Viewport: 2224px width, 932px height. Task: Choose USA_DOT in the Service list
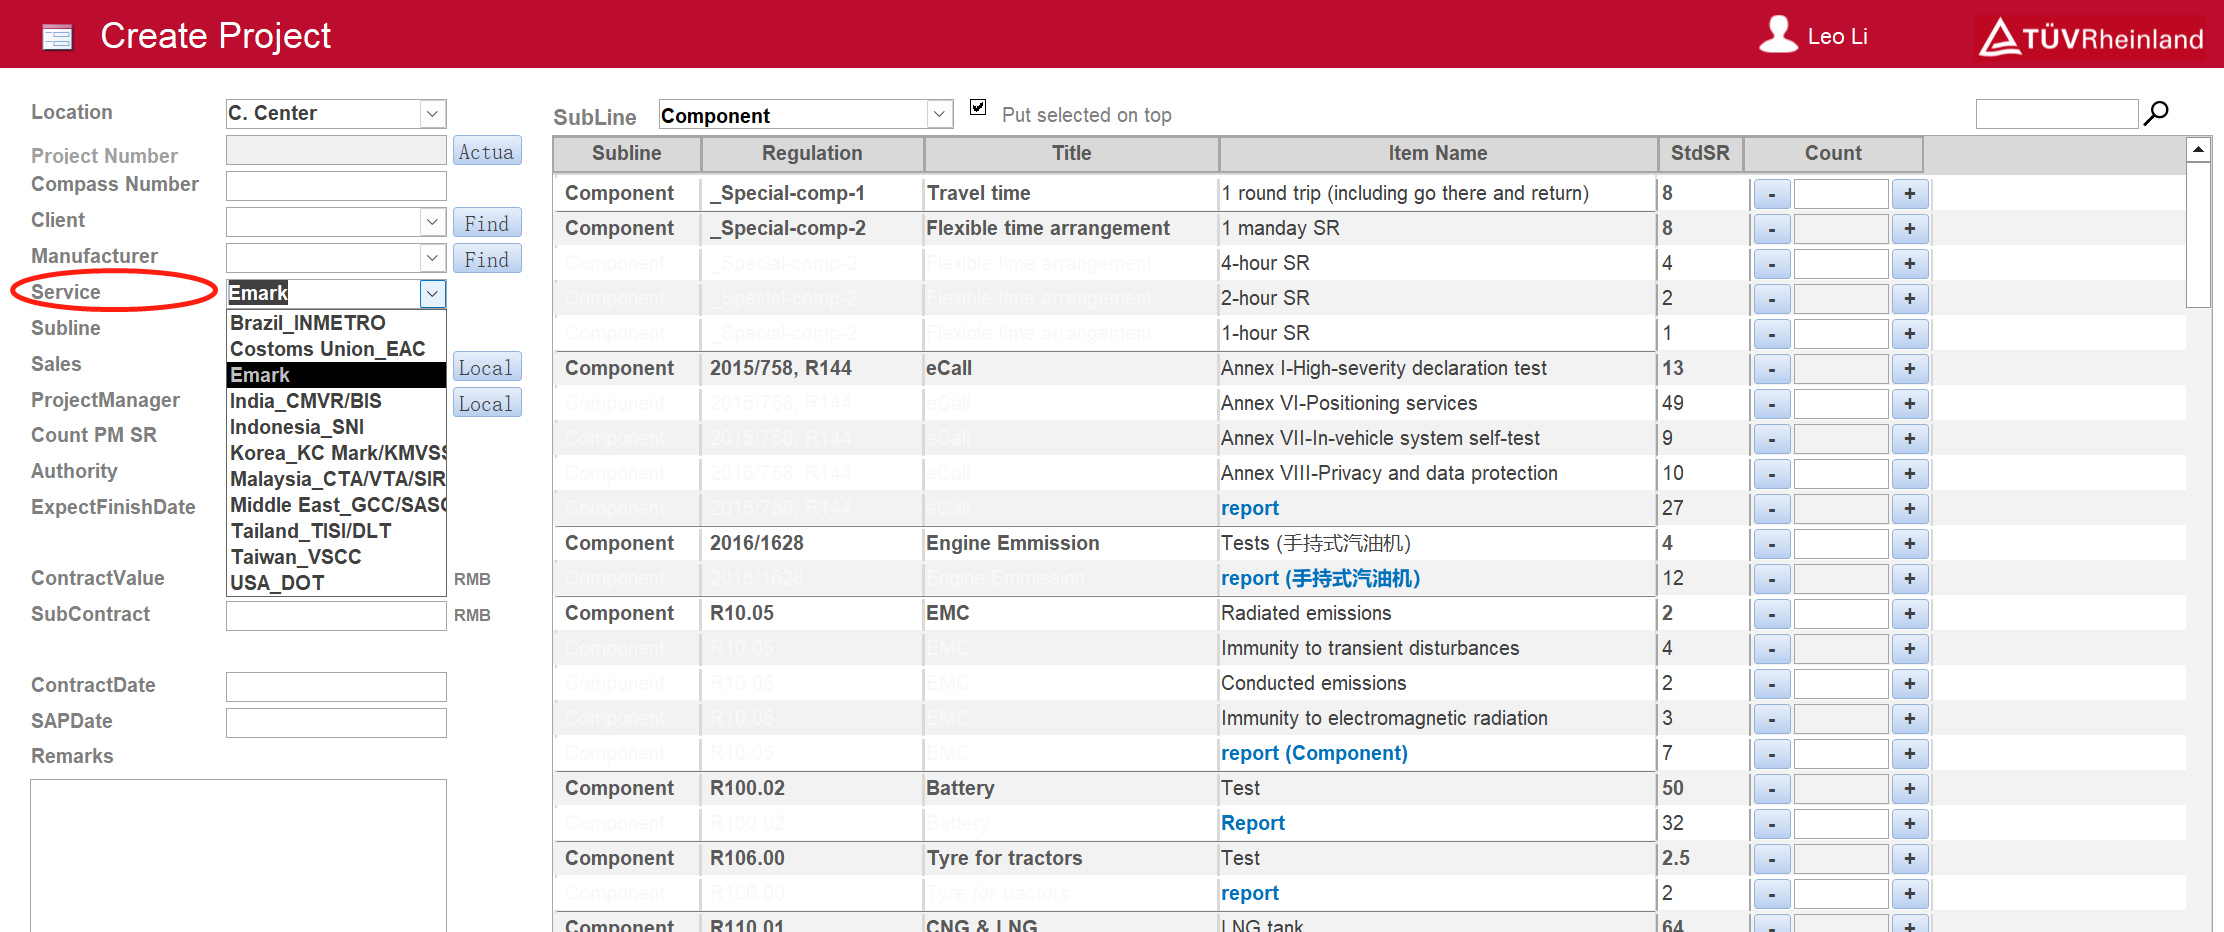click(x=278, y=583)
